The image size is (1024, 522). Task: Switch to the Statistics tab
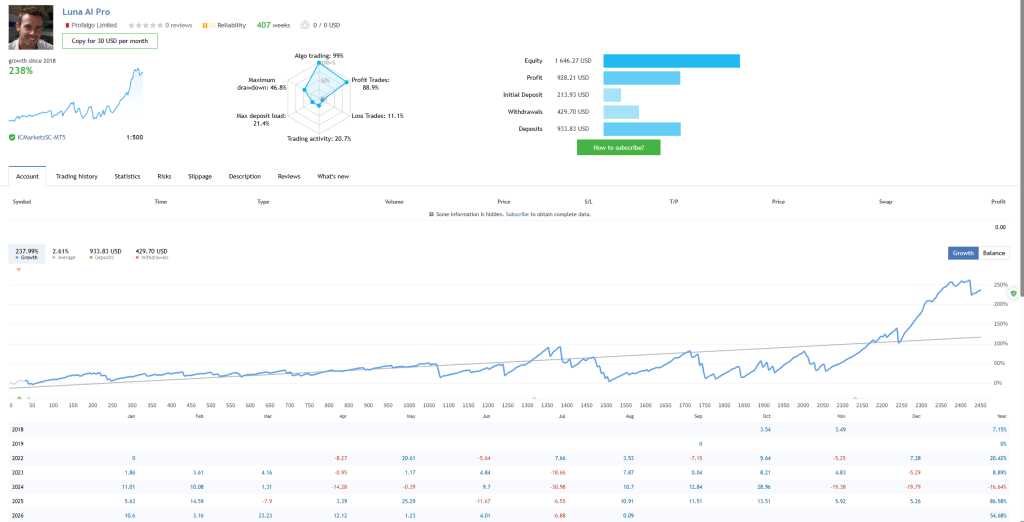(x=127, y=176)
